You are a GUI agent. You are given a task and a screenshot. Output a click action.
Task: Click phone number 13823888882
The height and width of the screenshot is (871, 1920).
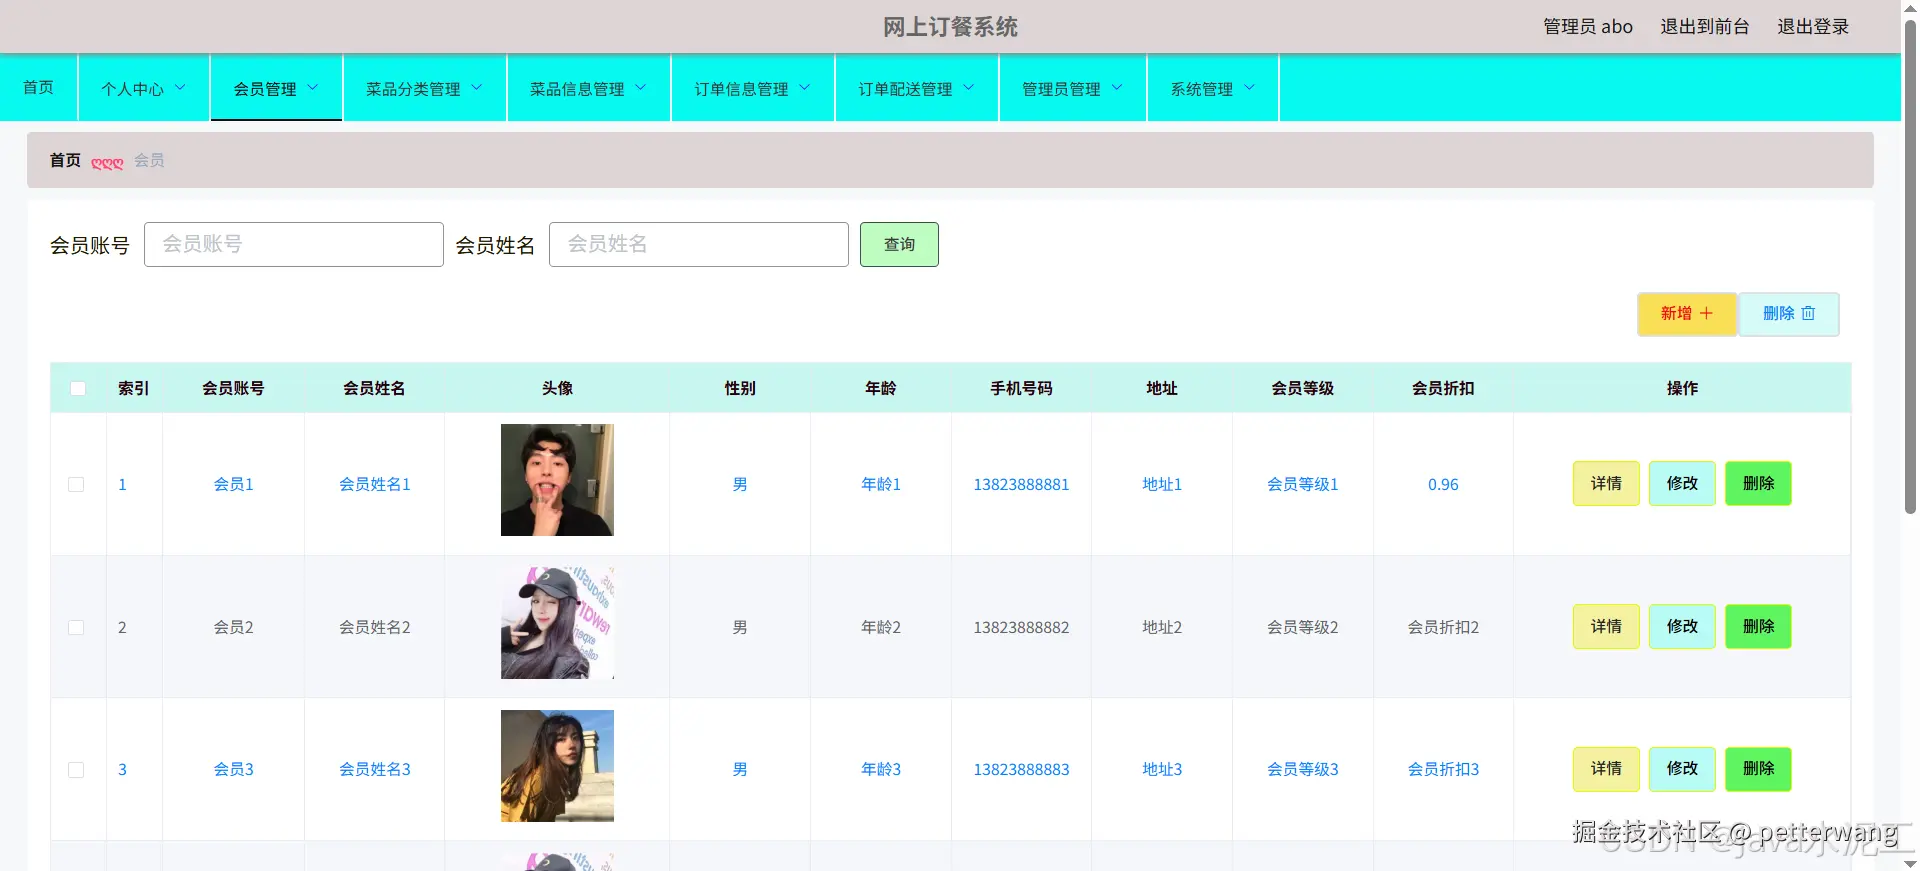1021,627
